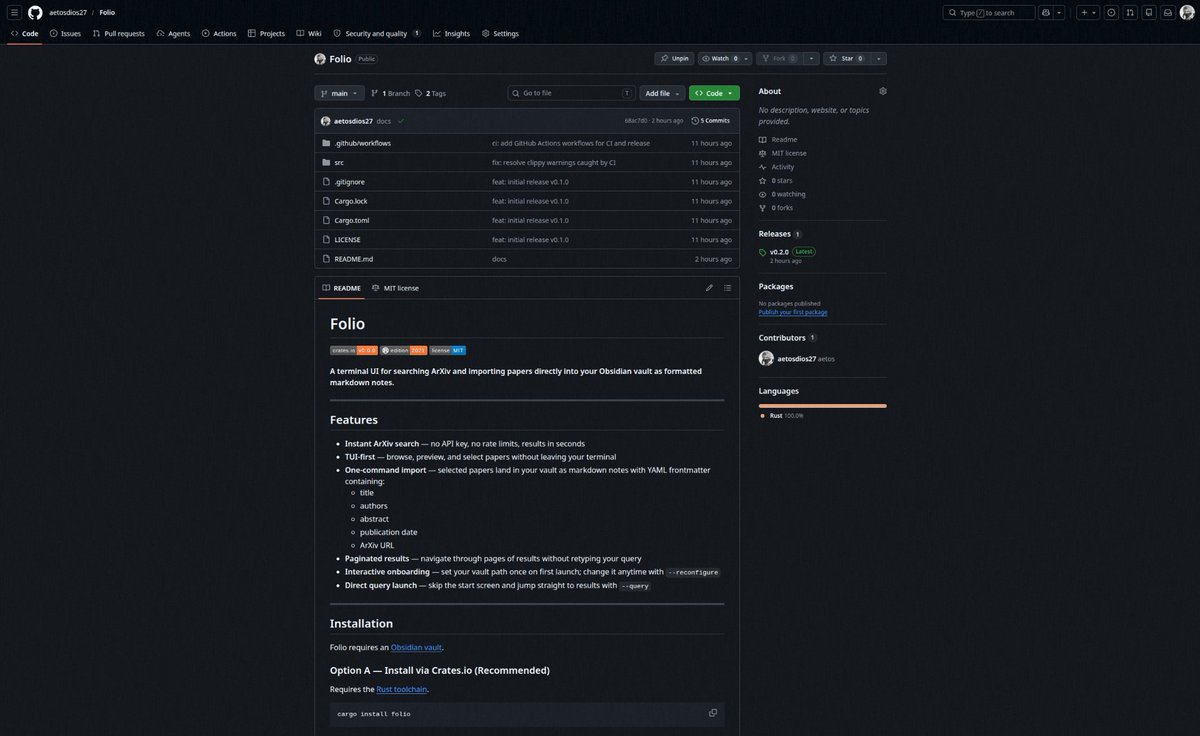Open pull requests icon in top header
1200x736 pixels.
tap(1130, 12)
